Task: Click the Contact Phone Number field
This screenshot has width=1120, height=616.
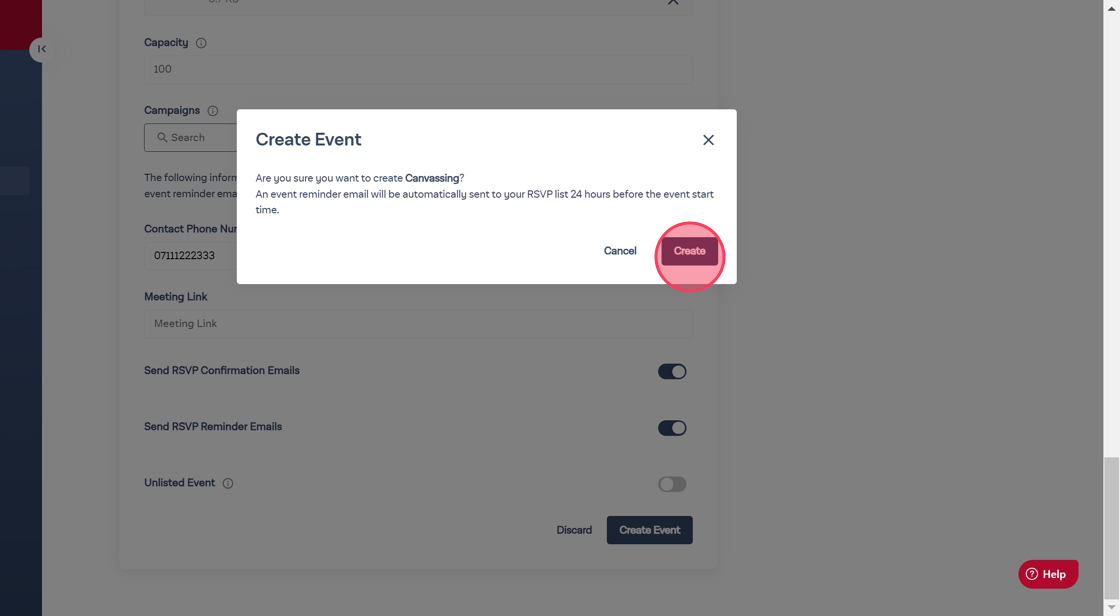Action: [x=192, y=256]
